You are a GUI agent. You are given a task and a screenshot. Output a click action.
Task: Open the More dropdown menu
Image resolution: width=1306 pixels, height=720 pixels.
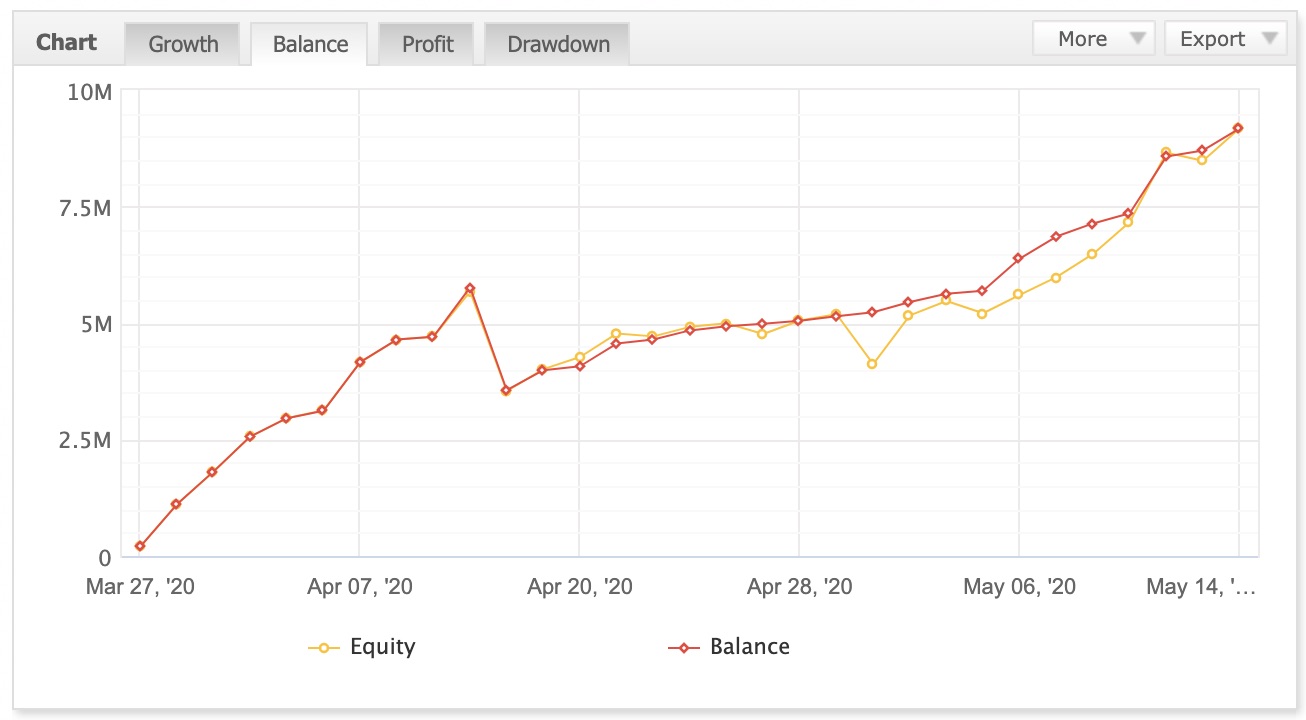pyautogui.click(x=1094, y=39)
